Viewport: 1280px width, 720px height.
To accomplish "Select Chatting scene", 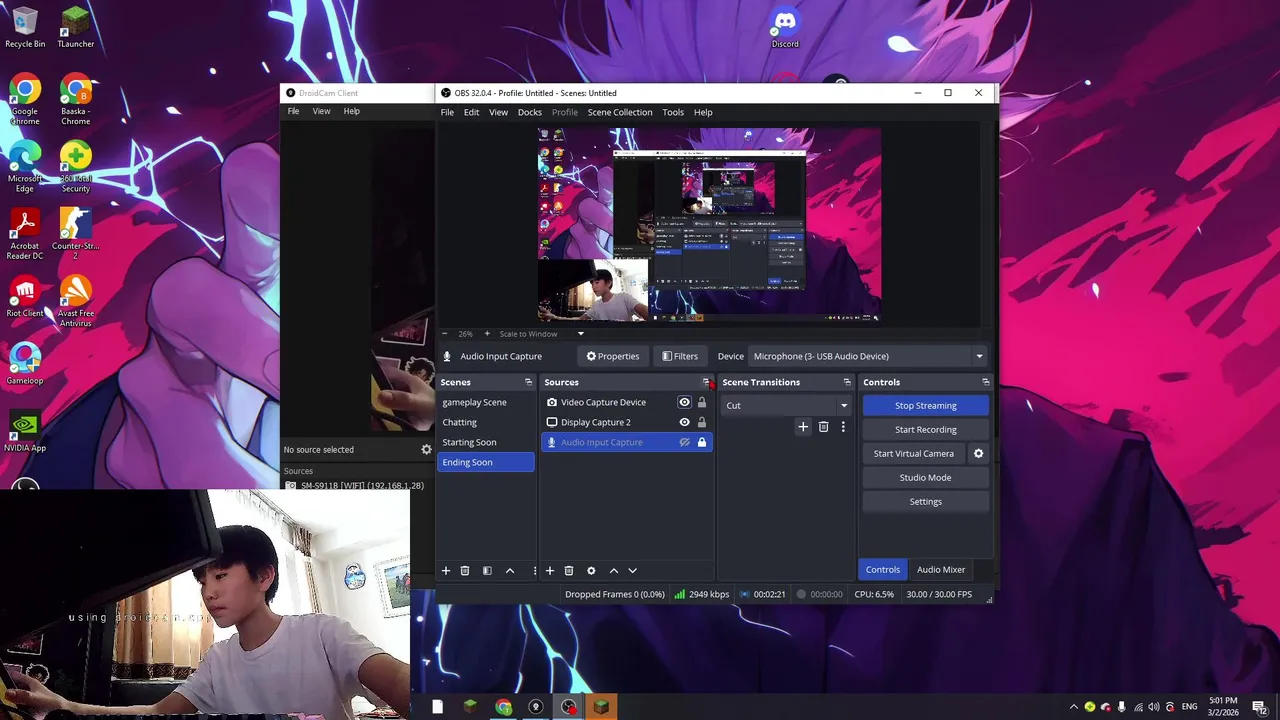I will point(486,422).
